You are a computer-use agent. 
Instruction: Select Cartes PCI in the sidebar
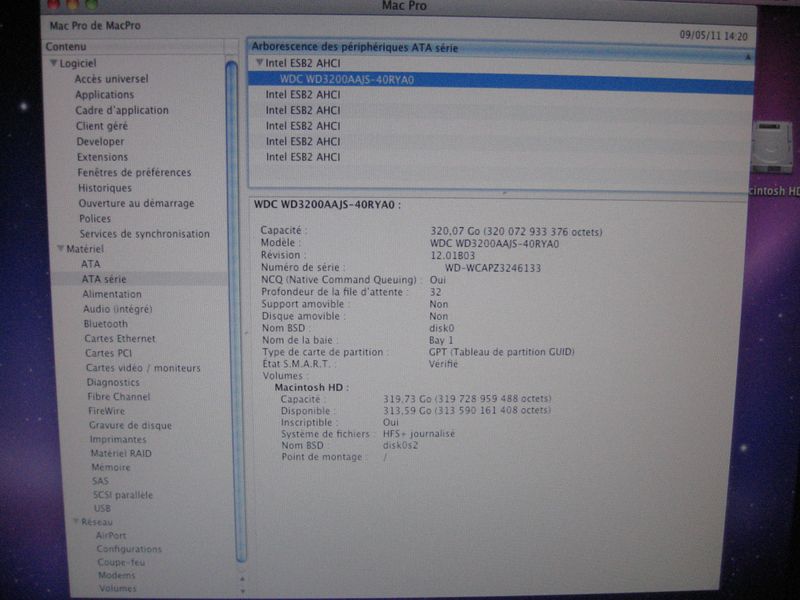(108, 353)
